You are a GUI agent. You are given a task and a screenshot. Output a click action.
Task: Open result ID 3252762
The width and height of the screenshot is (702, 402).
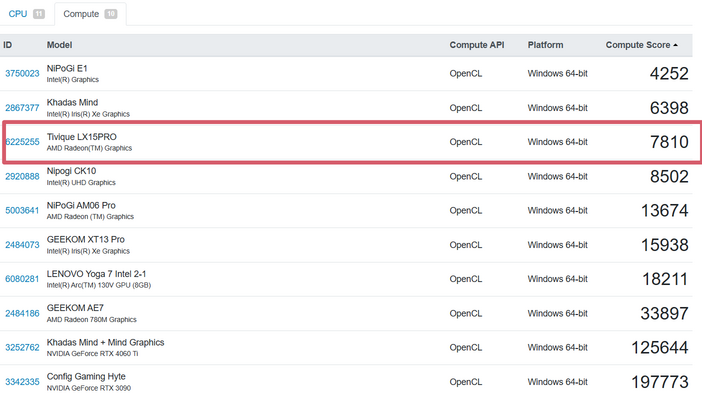(22, 347)
